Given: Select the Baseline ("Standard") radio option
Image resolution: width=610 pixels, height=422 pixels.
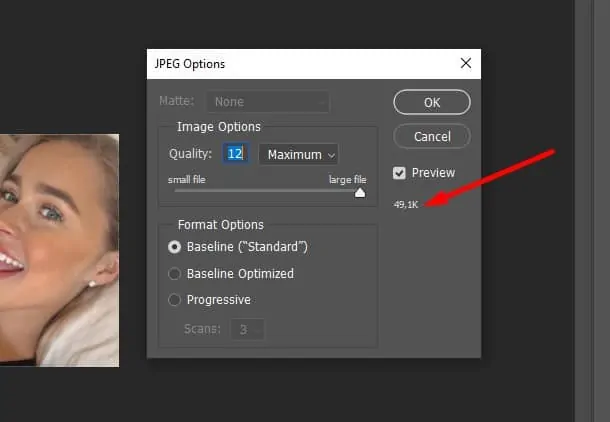Looking at the screenshot, I should tap(175, 246).
